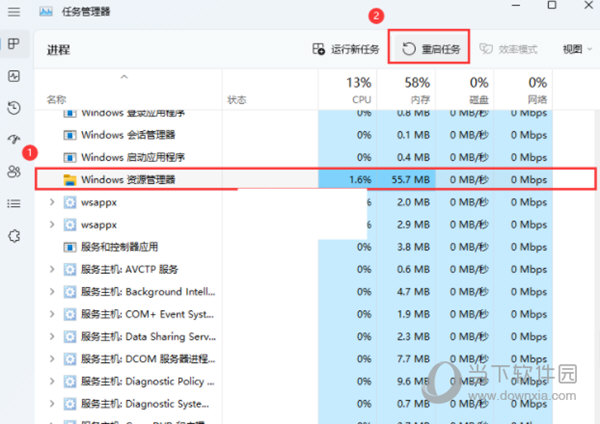Image resolution: width=600 pixels, height=424 pixels.
Task: Click the Windows 资源管理器 folder icon
Action: tap(70, 179)
